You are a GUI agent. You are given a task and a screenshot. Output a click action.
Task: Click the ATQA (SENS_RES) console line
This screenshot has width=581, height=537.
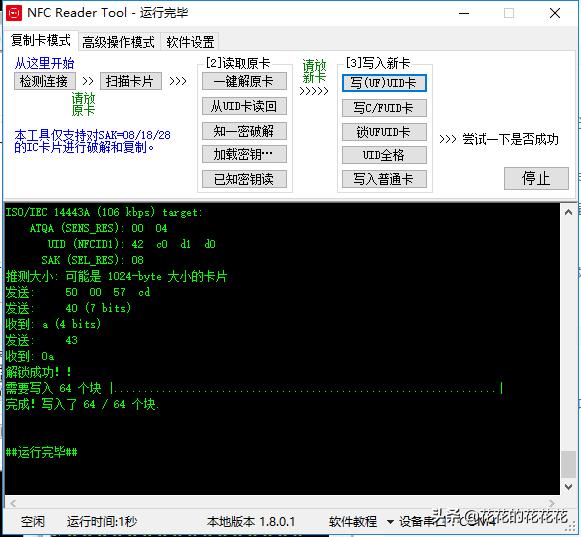[x=99, y=228]
